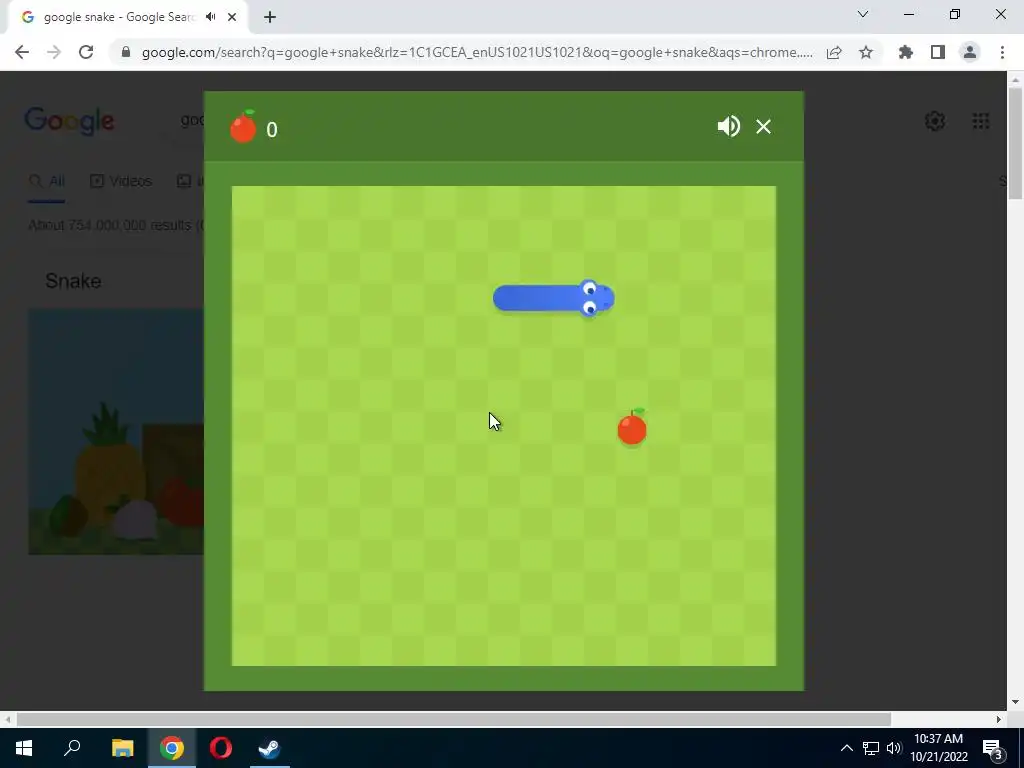Image resolution: width=1024 pixels, height=768 pixels.
Task: Go forward in browser history
Action: [54, 52]
